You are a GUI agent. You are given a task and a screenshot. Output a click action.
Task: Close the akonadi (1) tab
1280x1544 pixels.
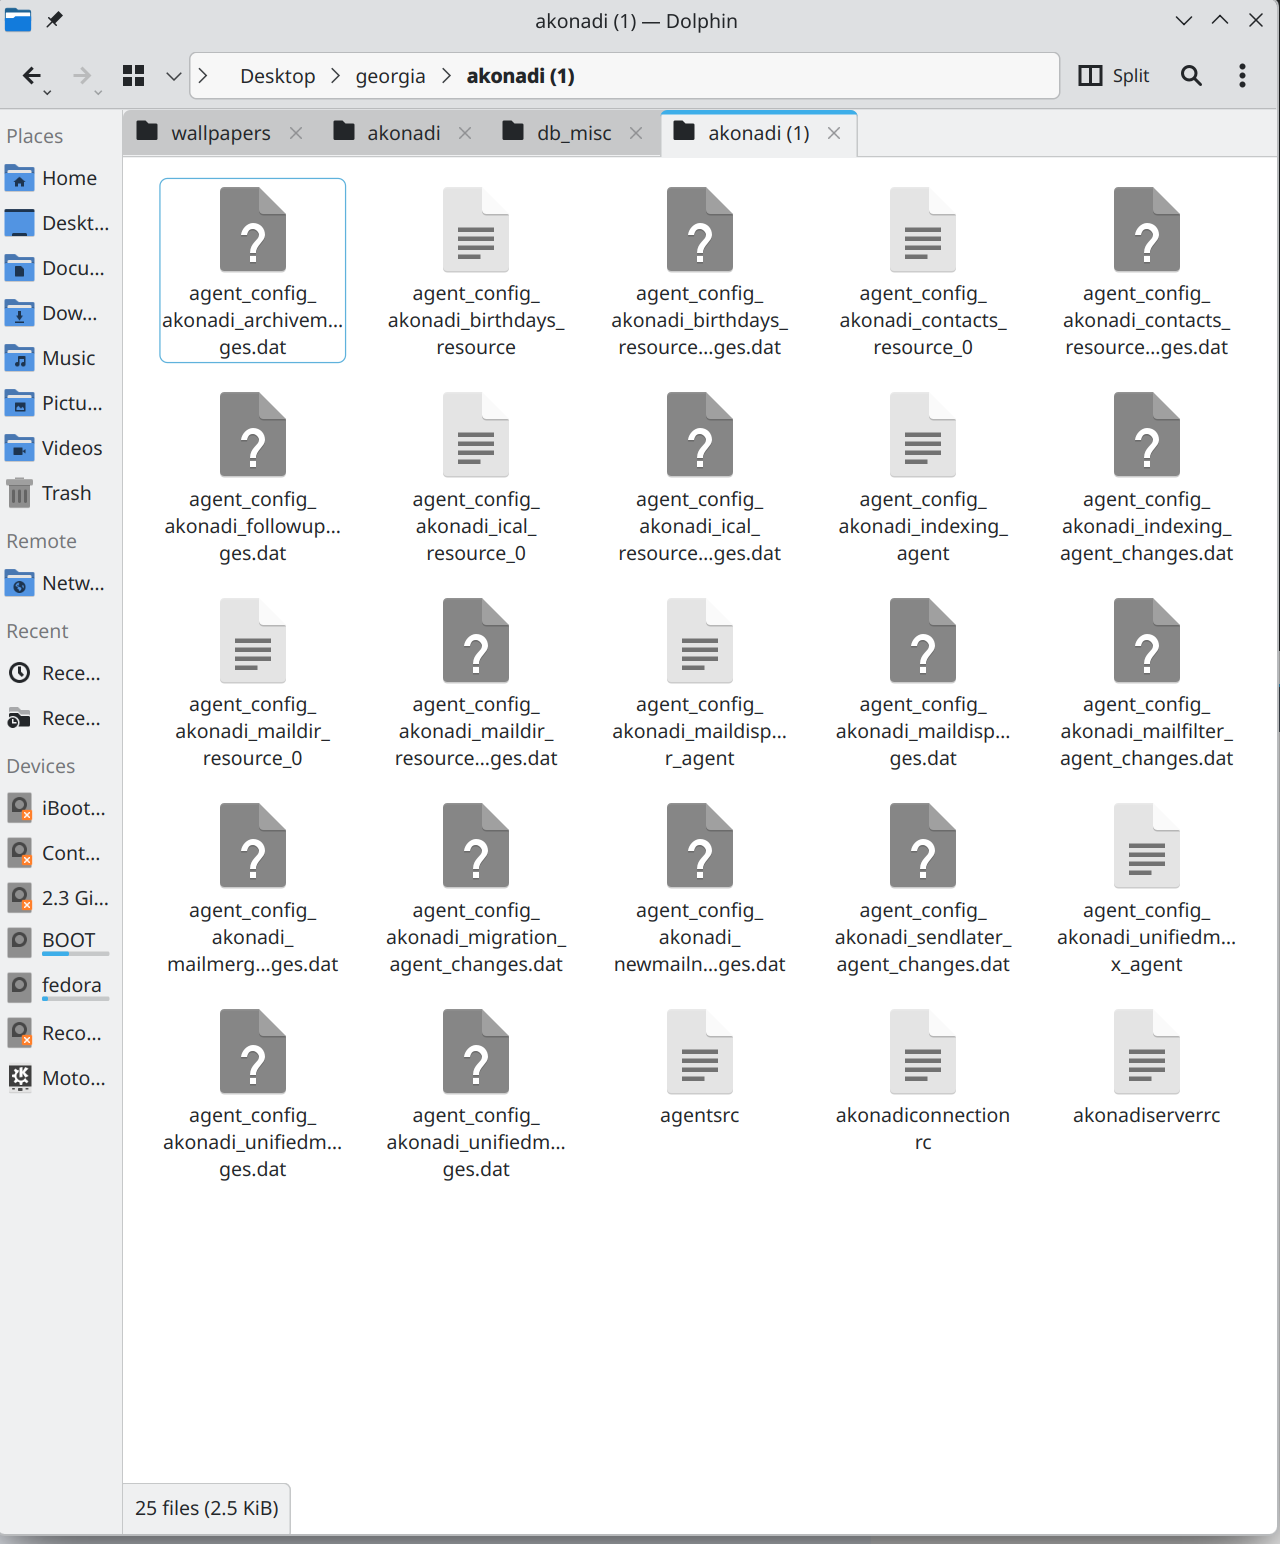[834, 133]
